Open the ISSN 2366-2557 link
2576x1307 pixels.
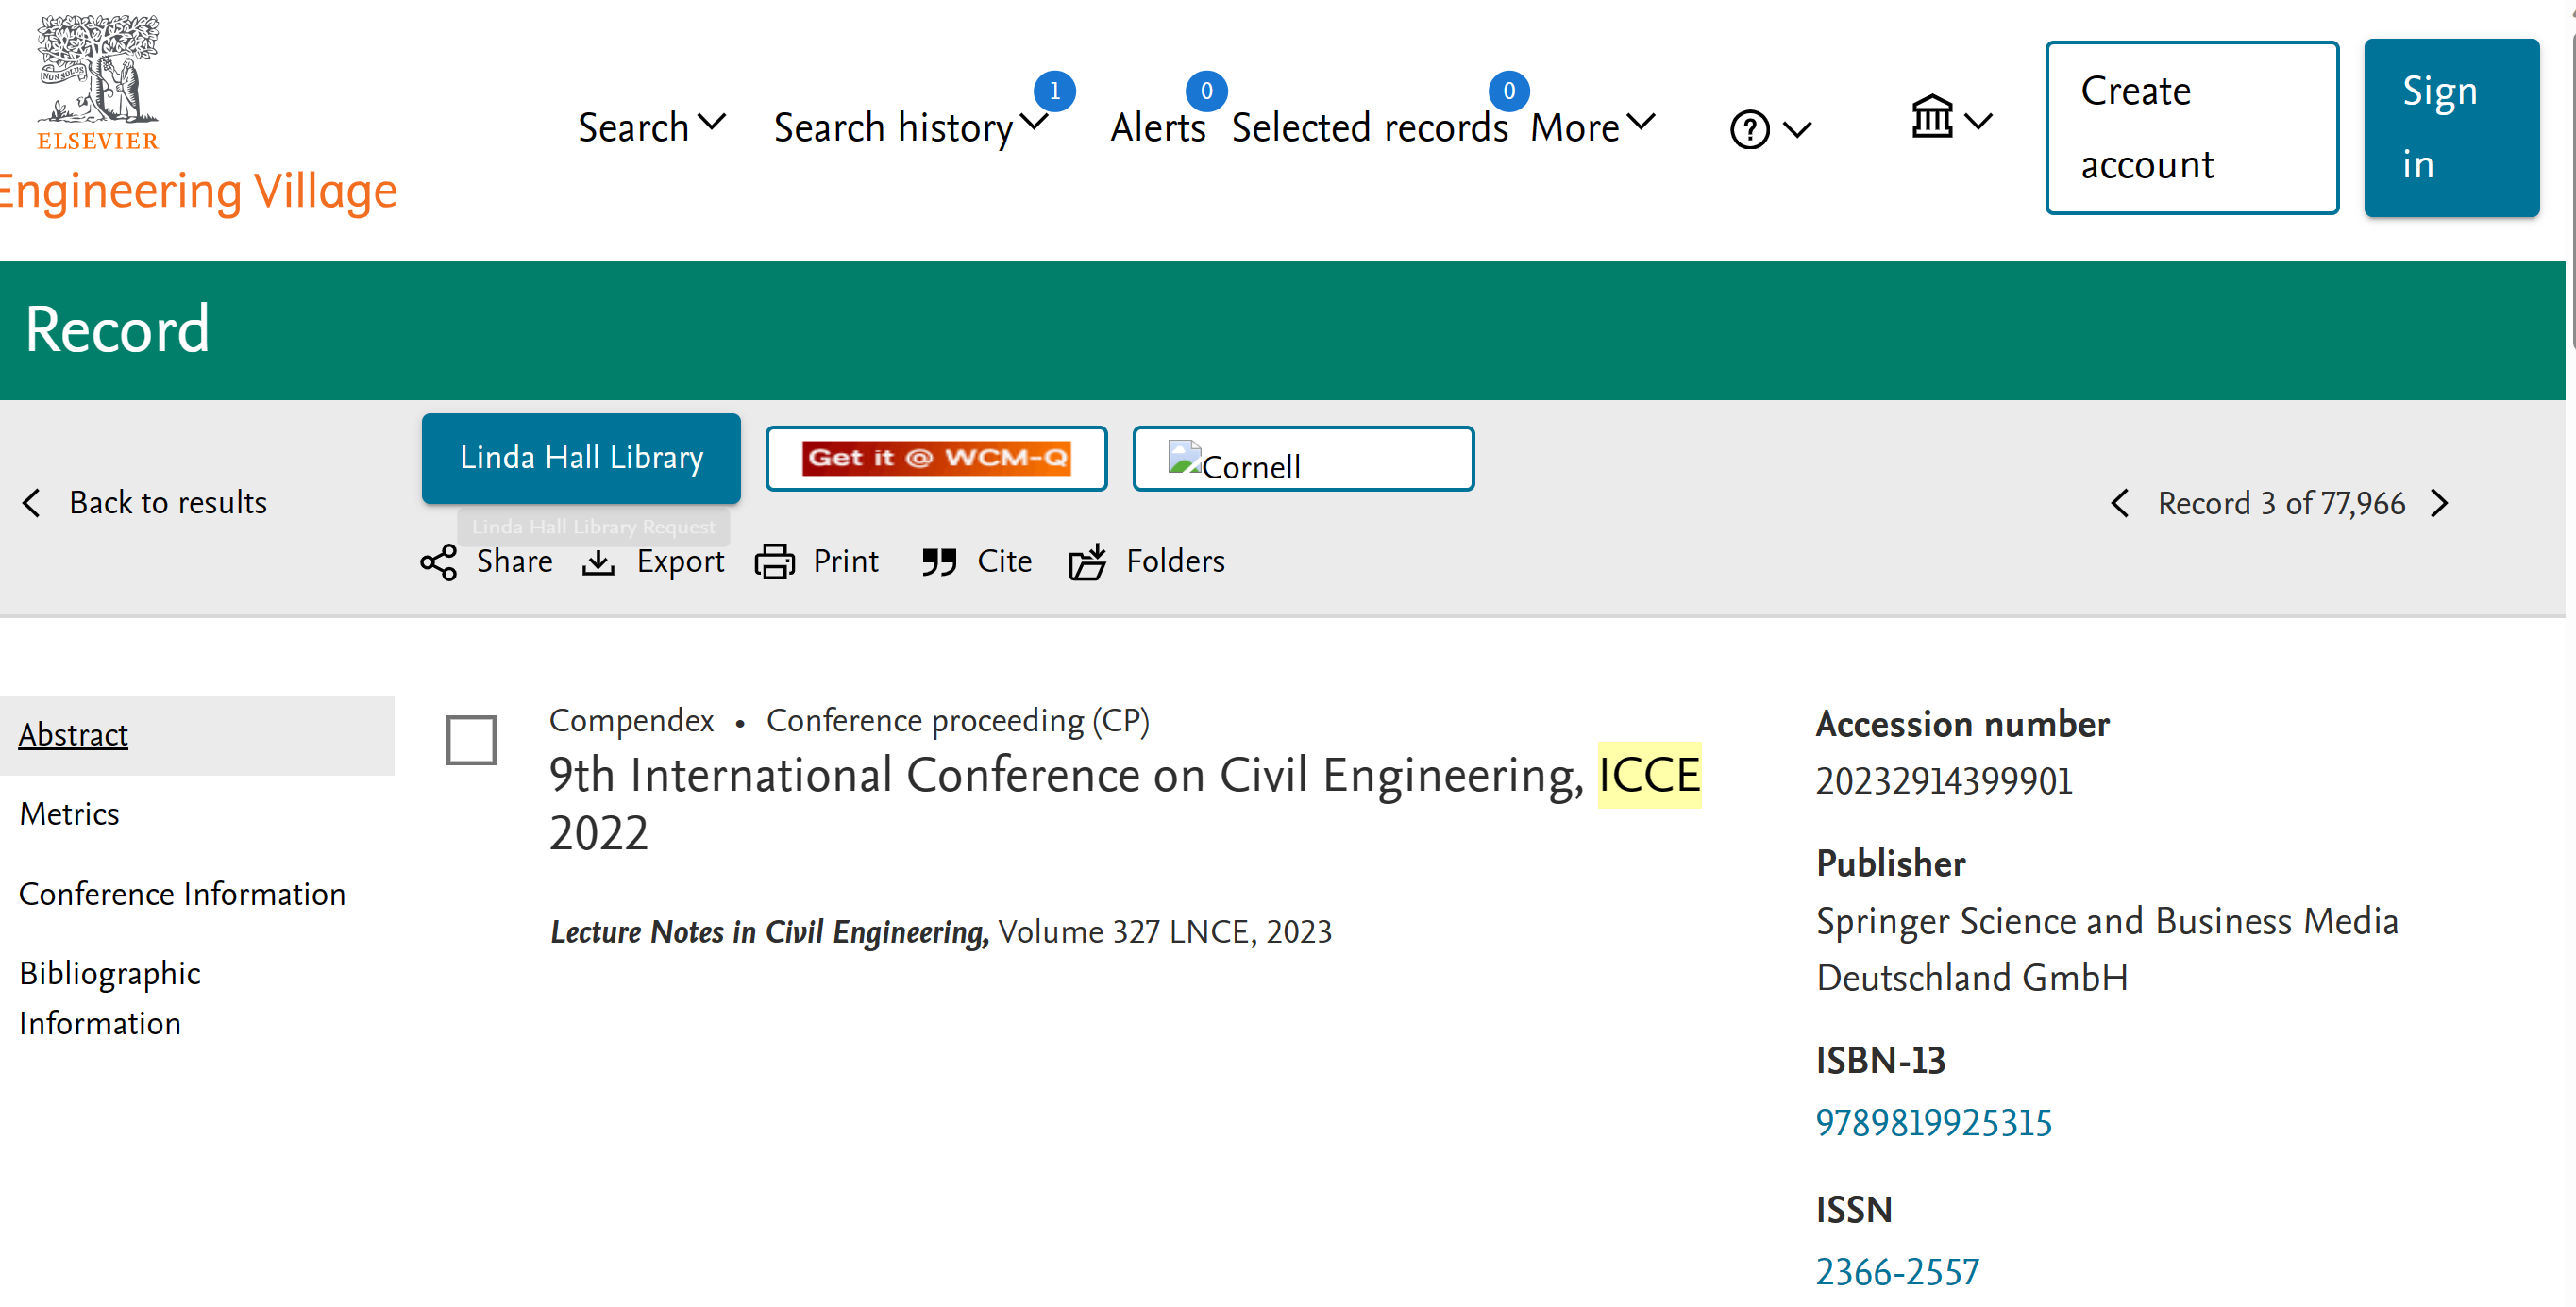tap(1897, 1272)
